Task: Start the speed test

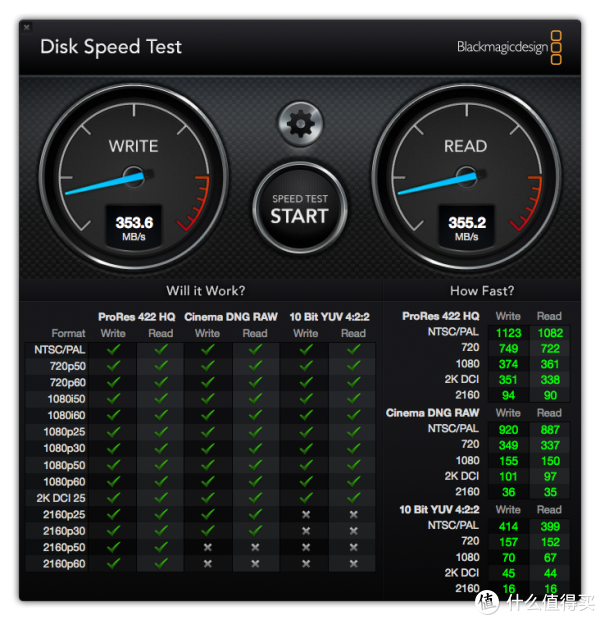Action: click(300, 208)
